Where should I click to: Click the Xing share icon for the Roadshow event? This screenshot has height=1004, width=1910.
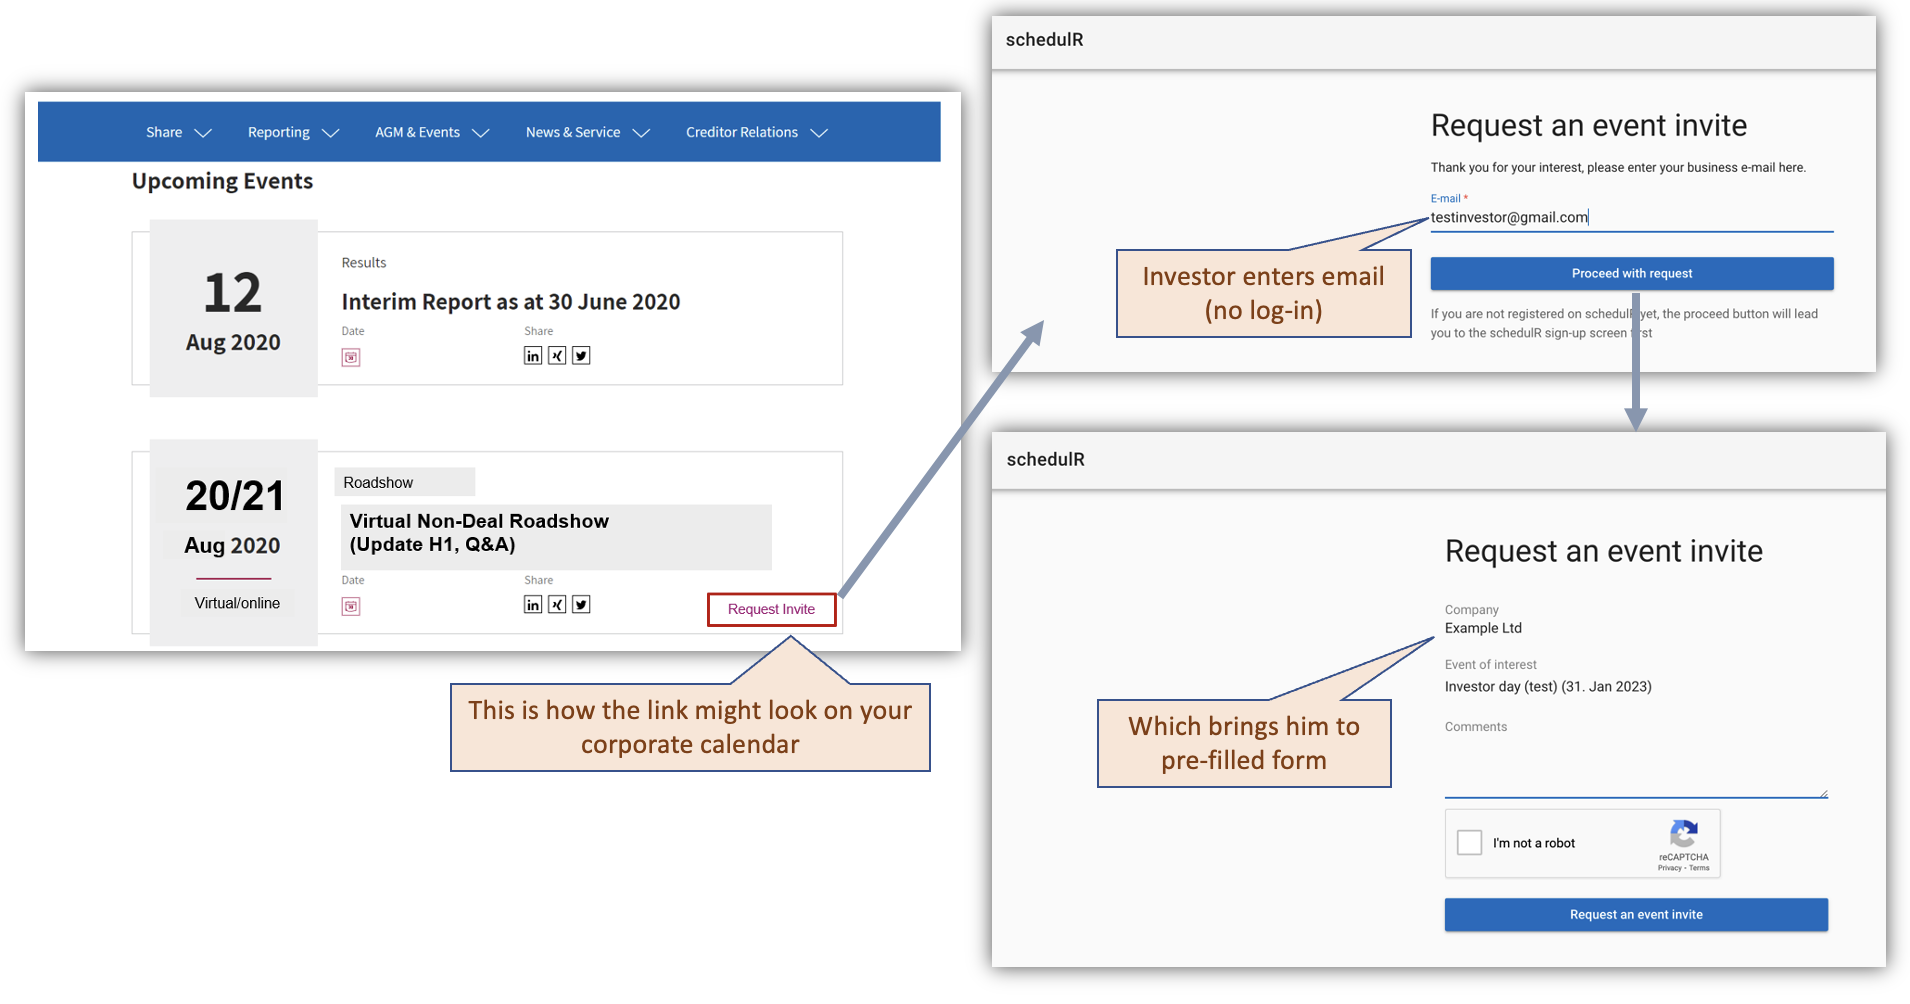tap(556, 604)
